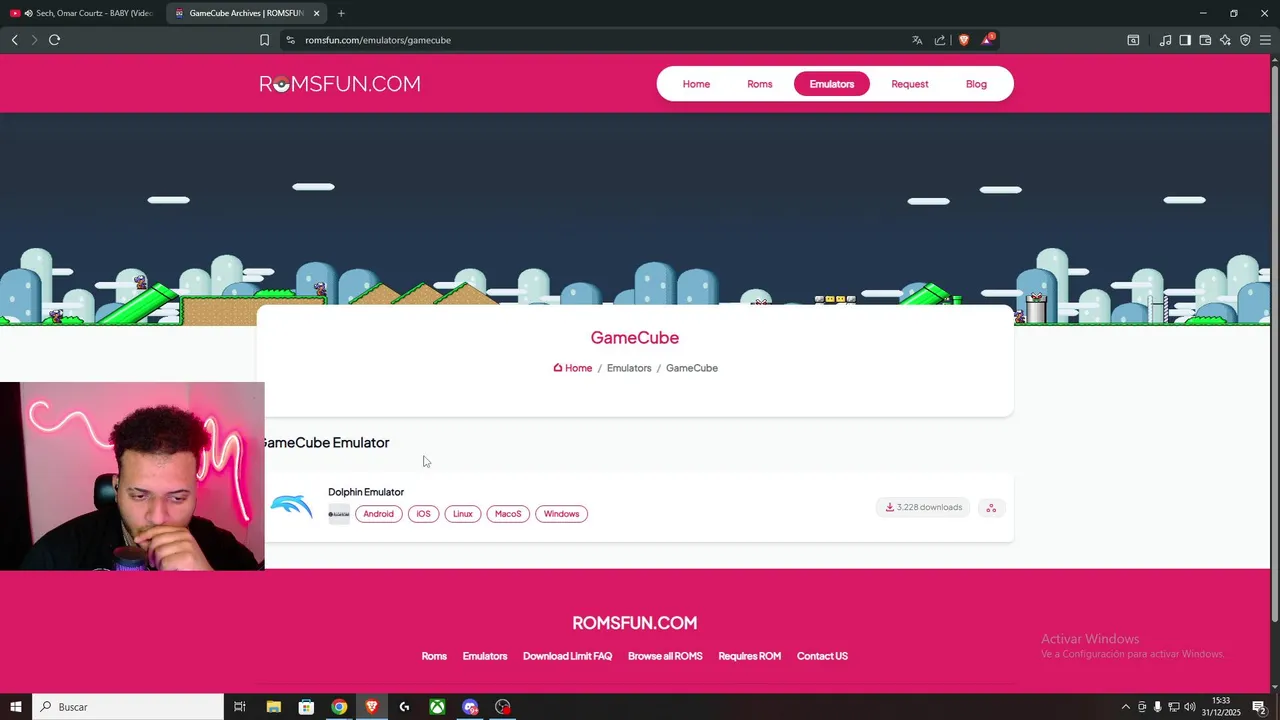Screen dimensions: 1280x720
Task: Open Discord from the taskbar
Action: tap(470, 707)
